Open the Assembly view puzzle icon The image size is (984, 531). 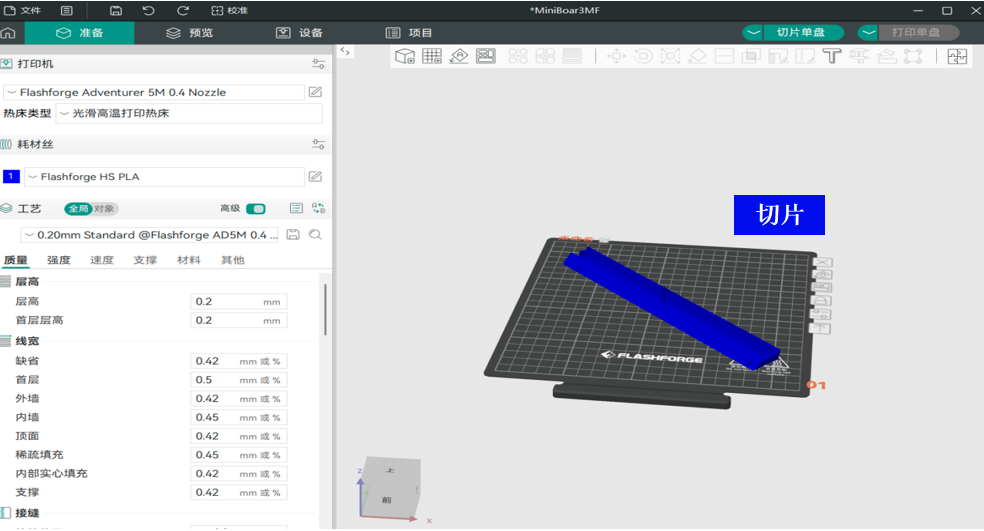pyautogui.click(x=957, y=56)
